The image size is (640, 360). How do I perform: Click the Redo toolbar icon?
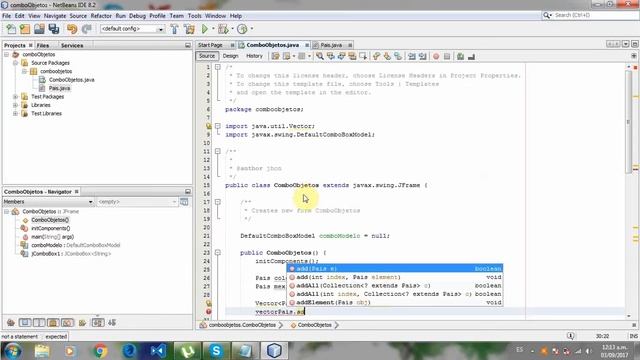[86, 29]
